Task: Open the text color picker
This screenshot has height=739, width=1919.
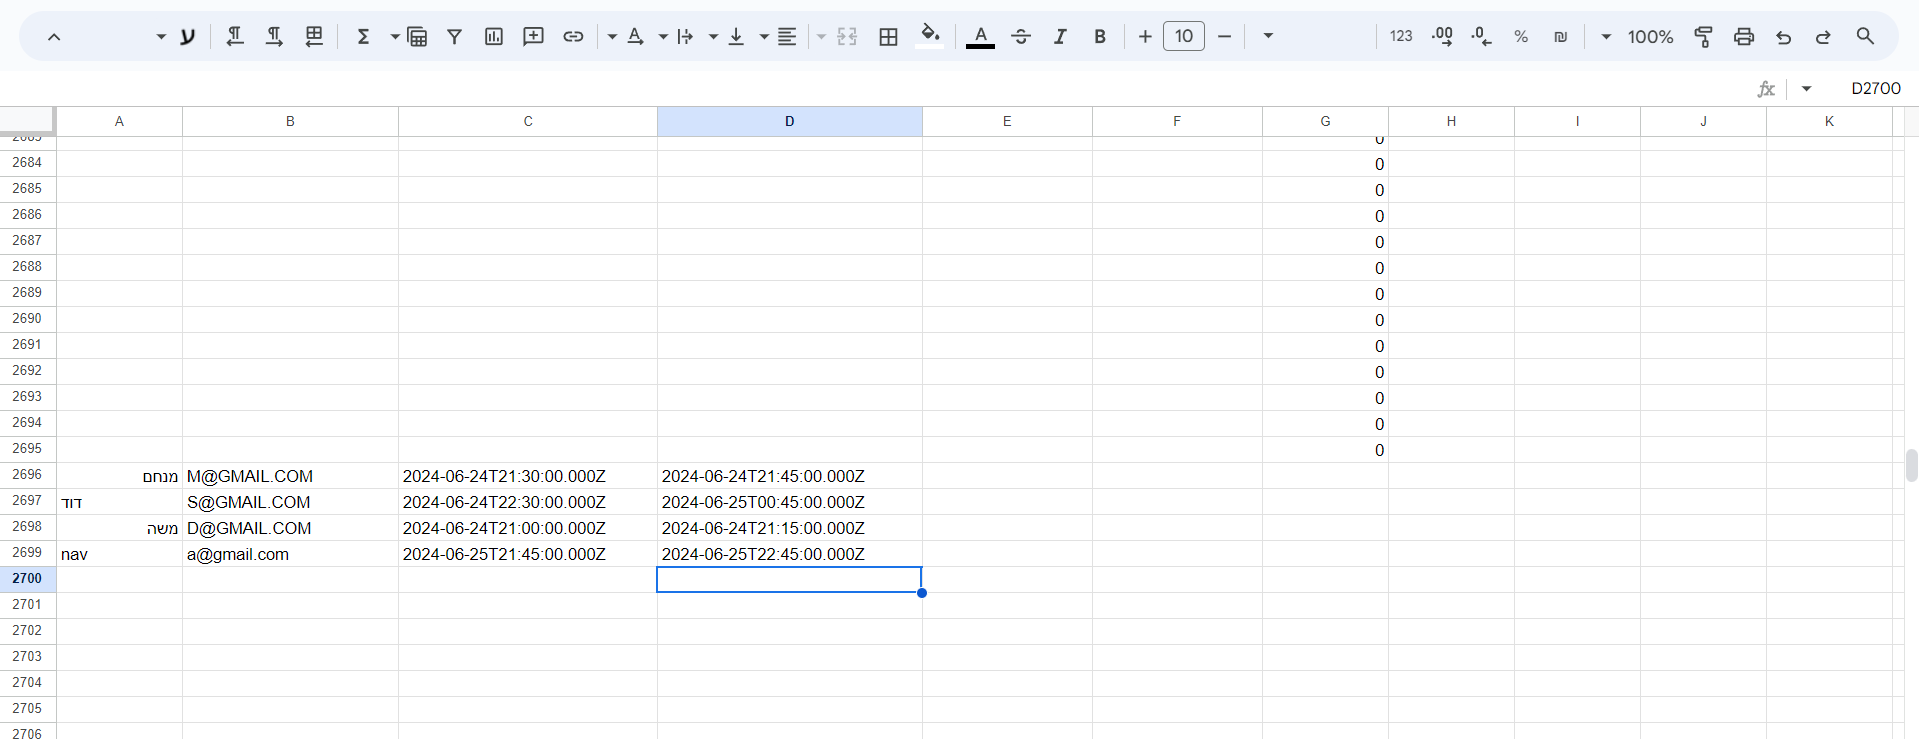Action: coord(981,36)
